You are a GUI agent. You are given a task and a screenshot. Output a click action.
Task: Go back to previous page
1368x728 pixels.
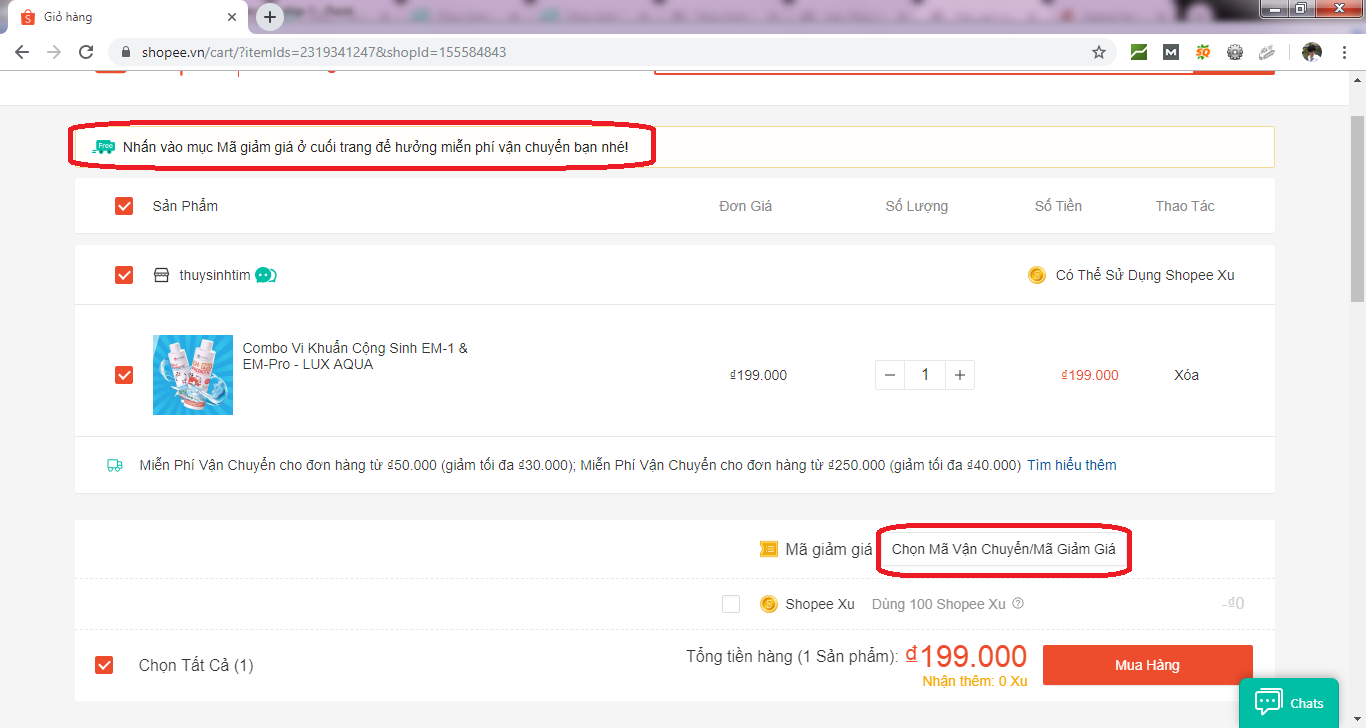pos(22,52)
